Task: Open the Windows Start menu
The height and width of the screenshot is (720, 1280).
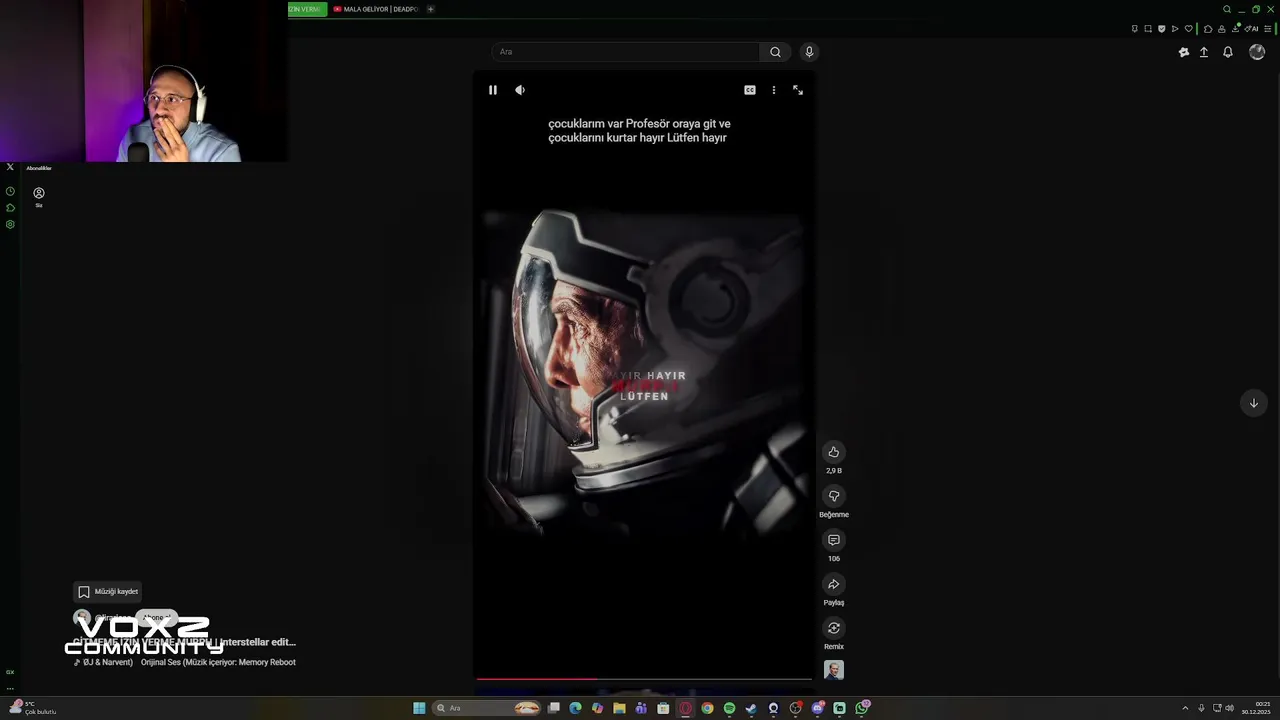Action: coord(419,708)
